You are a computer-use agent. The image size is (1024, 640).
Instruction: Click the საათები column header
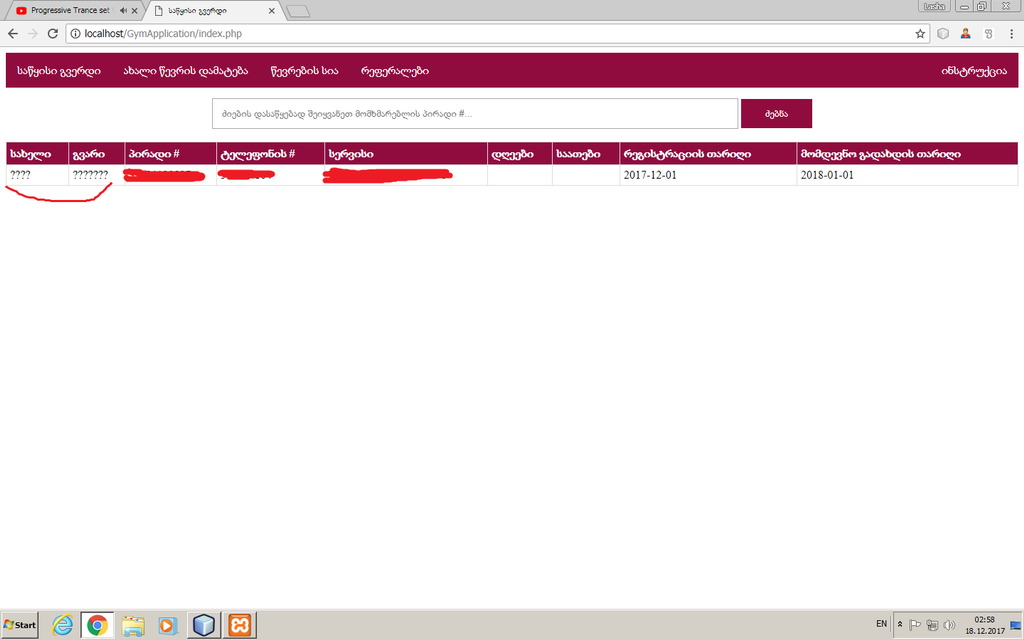pyautogui.click(x=586, y=153)
